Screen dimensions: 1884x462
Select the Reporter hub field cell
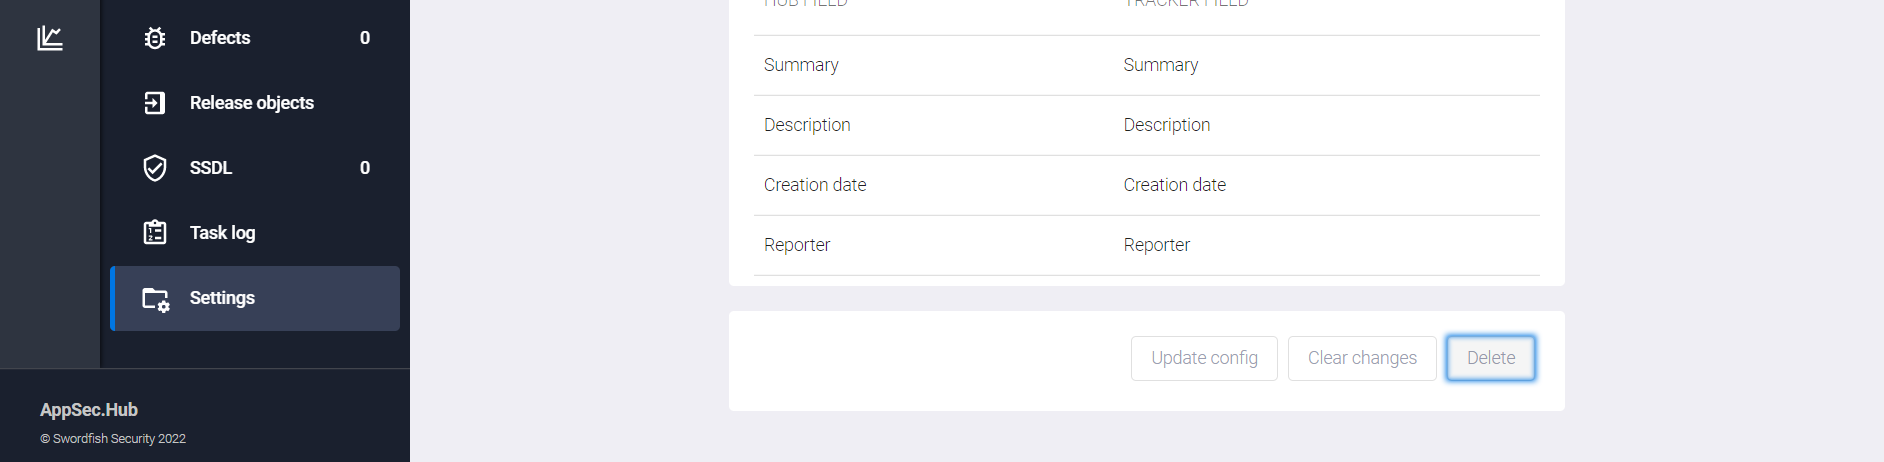[x=797, y=245]
